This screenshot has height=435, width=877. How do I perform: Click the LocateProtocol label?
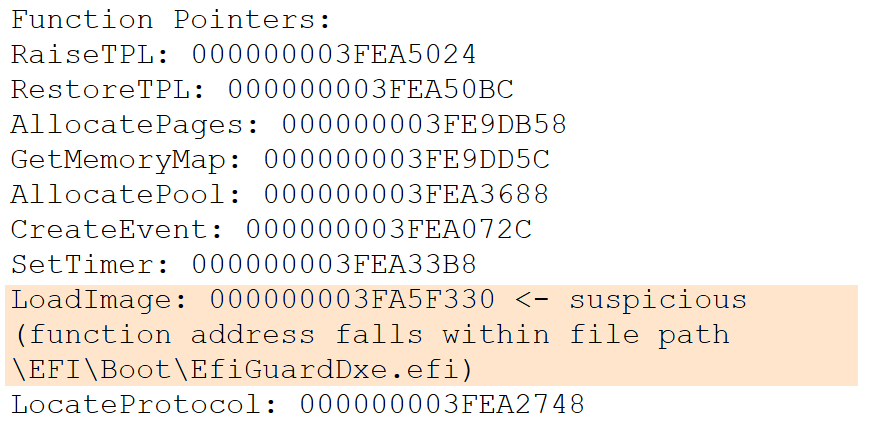(x=146, y=405)
